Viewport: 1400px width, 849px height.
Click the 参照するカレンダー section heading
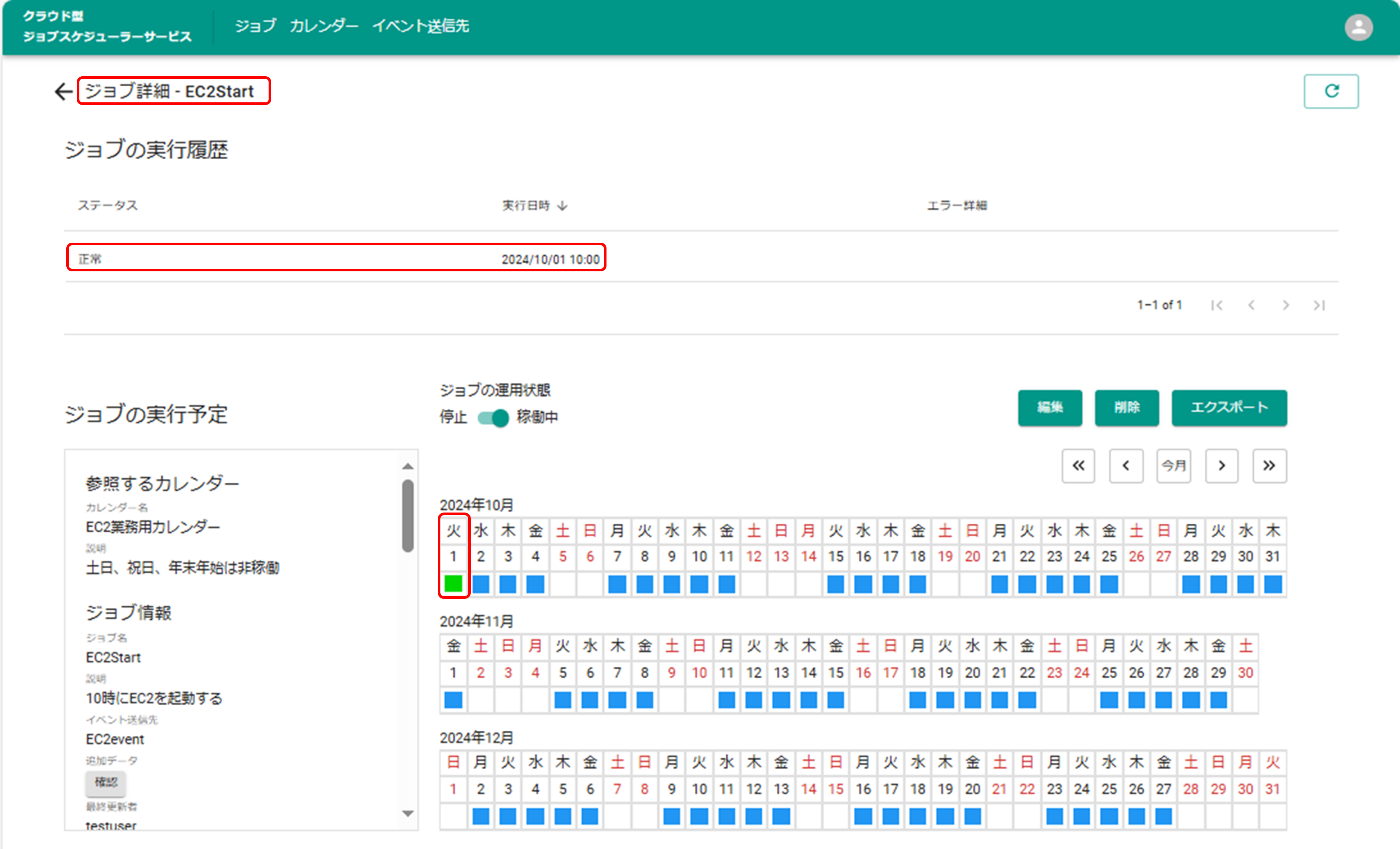[163, 484]
